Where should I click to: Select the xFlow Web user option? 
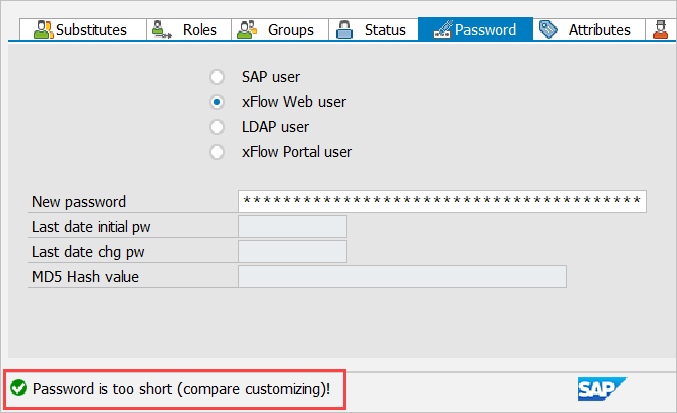[x=217, y=102]
